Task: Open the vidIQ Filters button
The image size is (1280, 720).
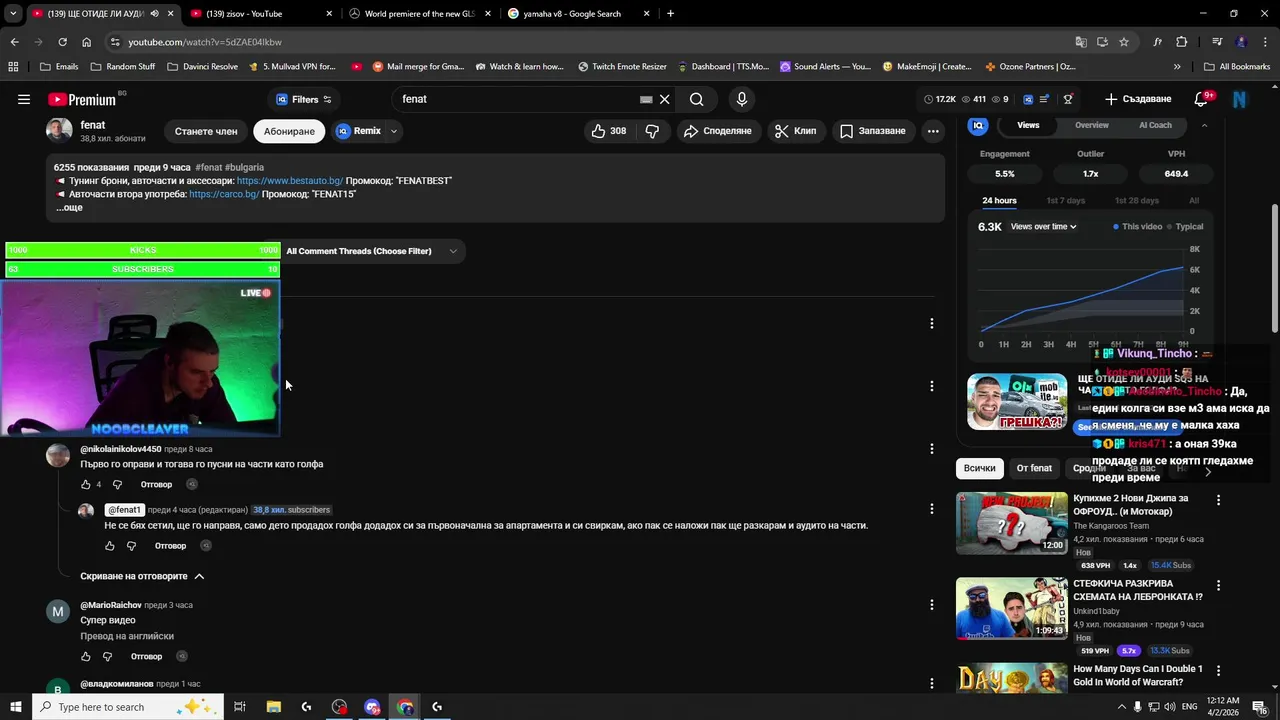Action: tap(303, 99)
